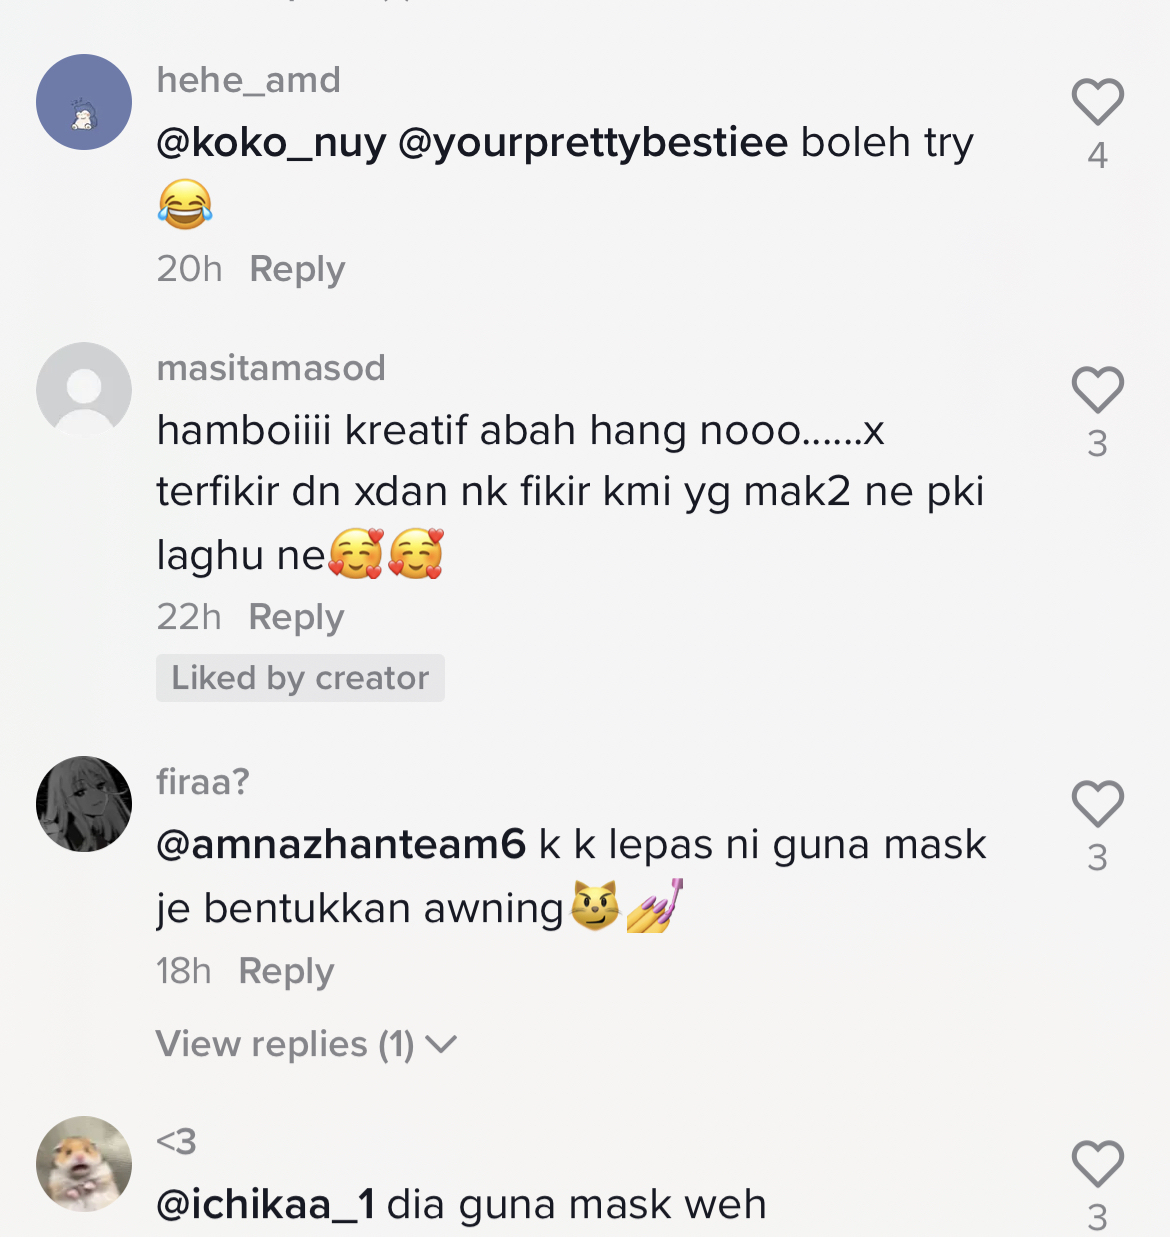This screenshot has width=1170, height=1237.
Task: Reply to firaa?'s awning comment
Action: [286, 971]
